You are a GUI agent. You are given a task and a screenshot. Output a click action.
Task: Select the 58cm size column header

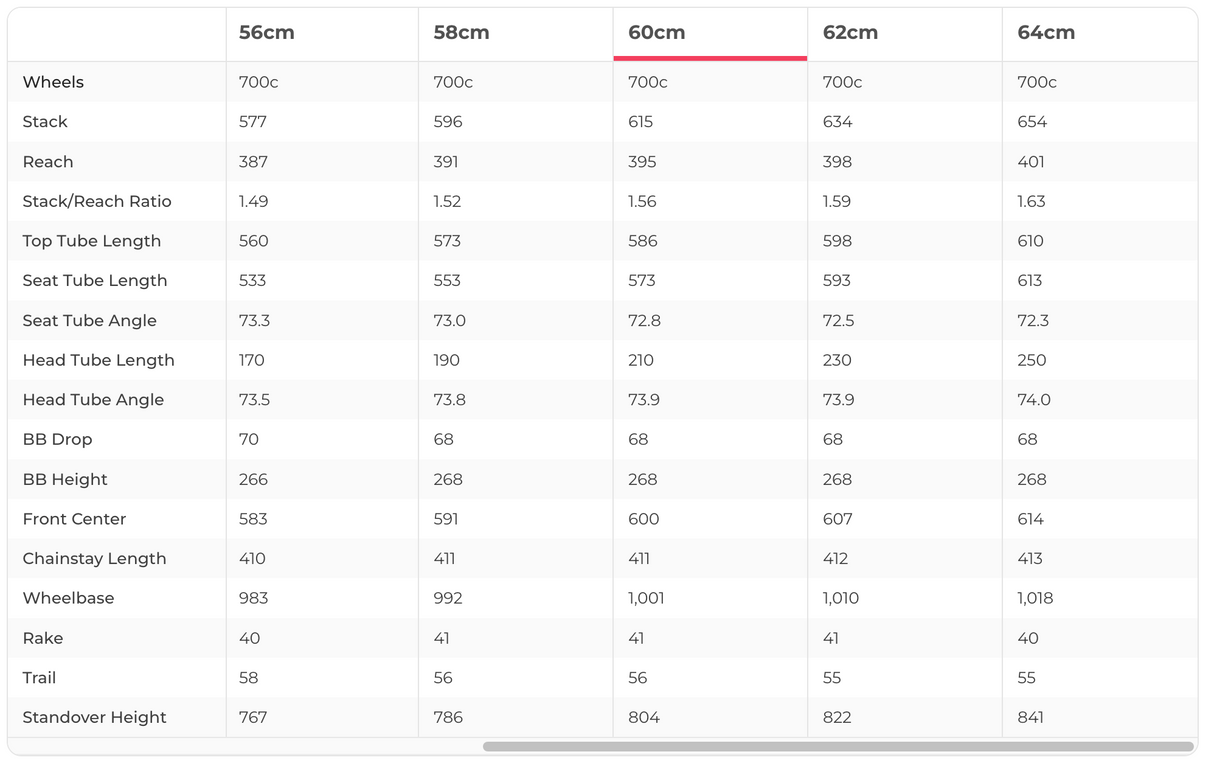[461, 33]
